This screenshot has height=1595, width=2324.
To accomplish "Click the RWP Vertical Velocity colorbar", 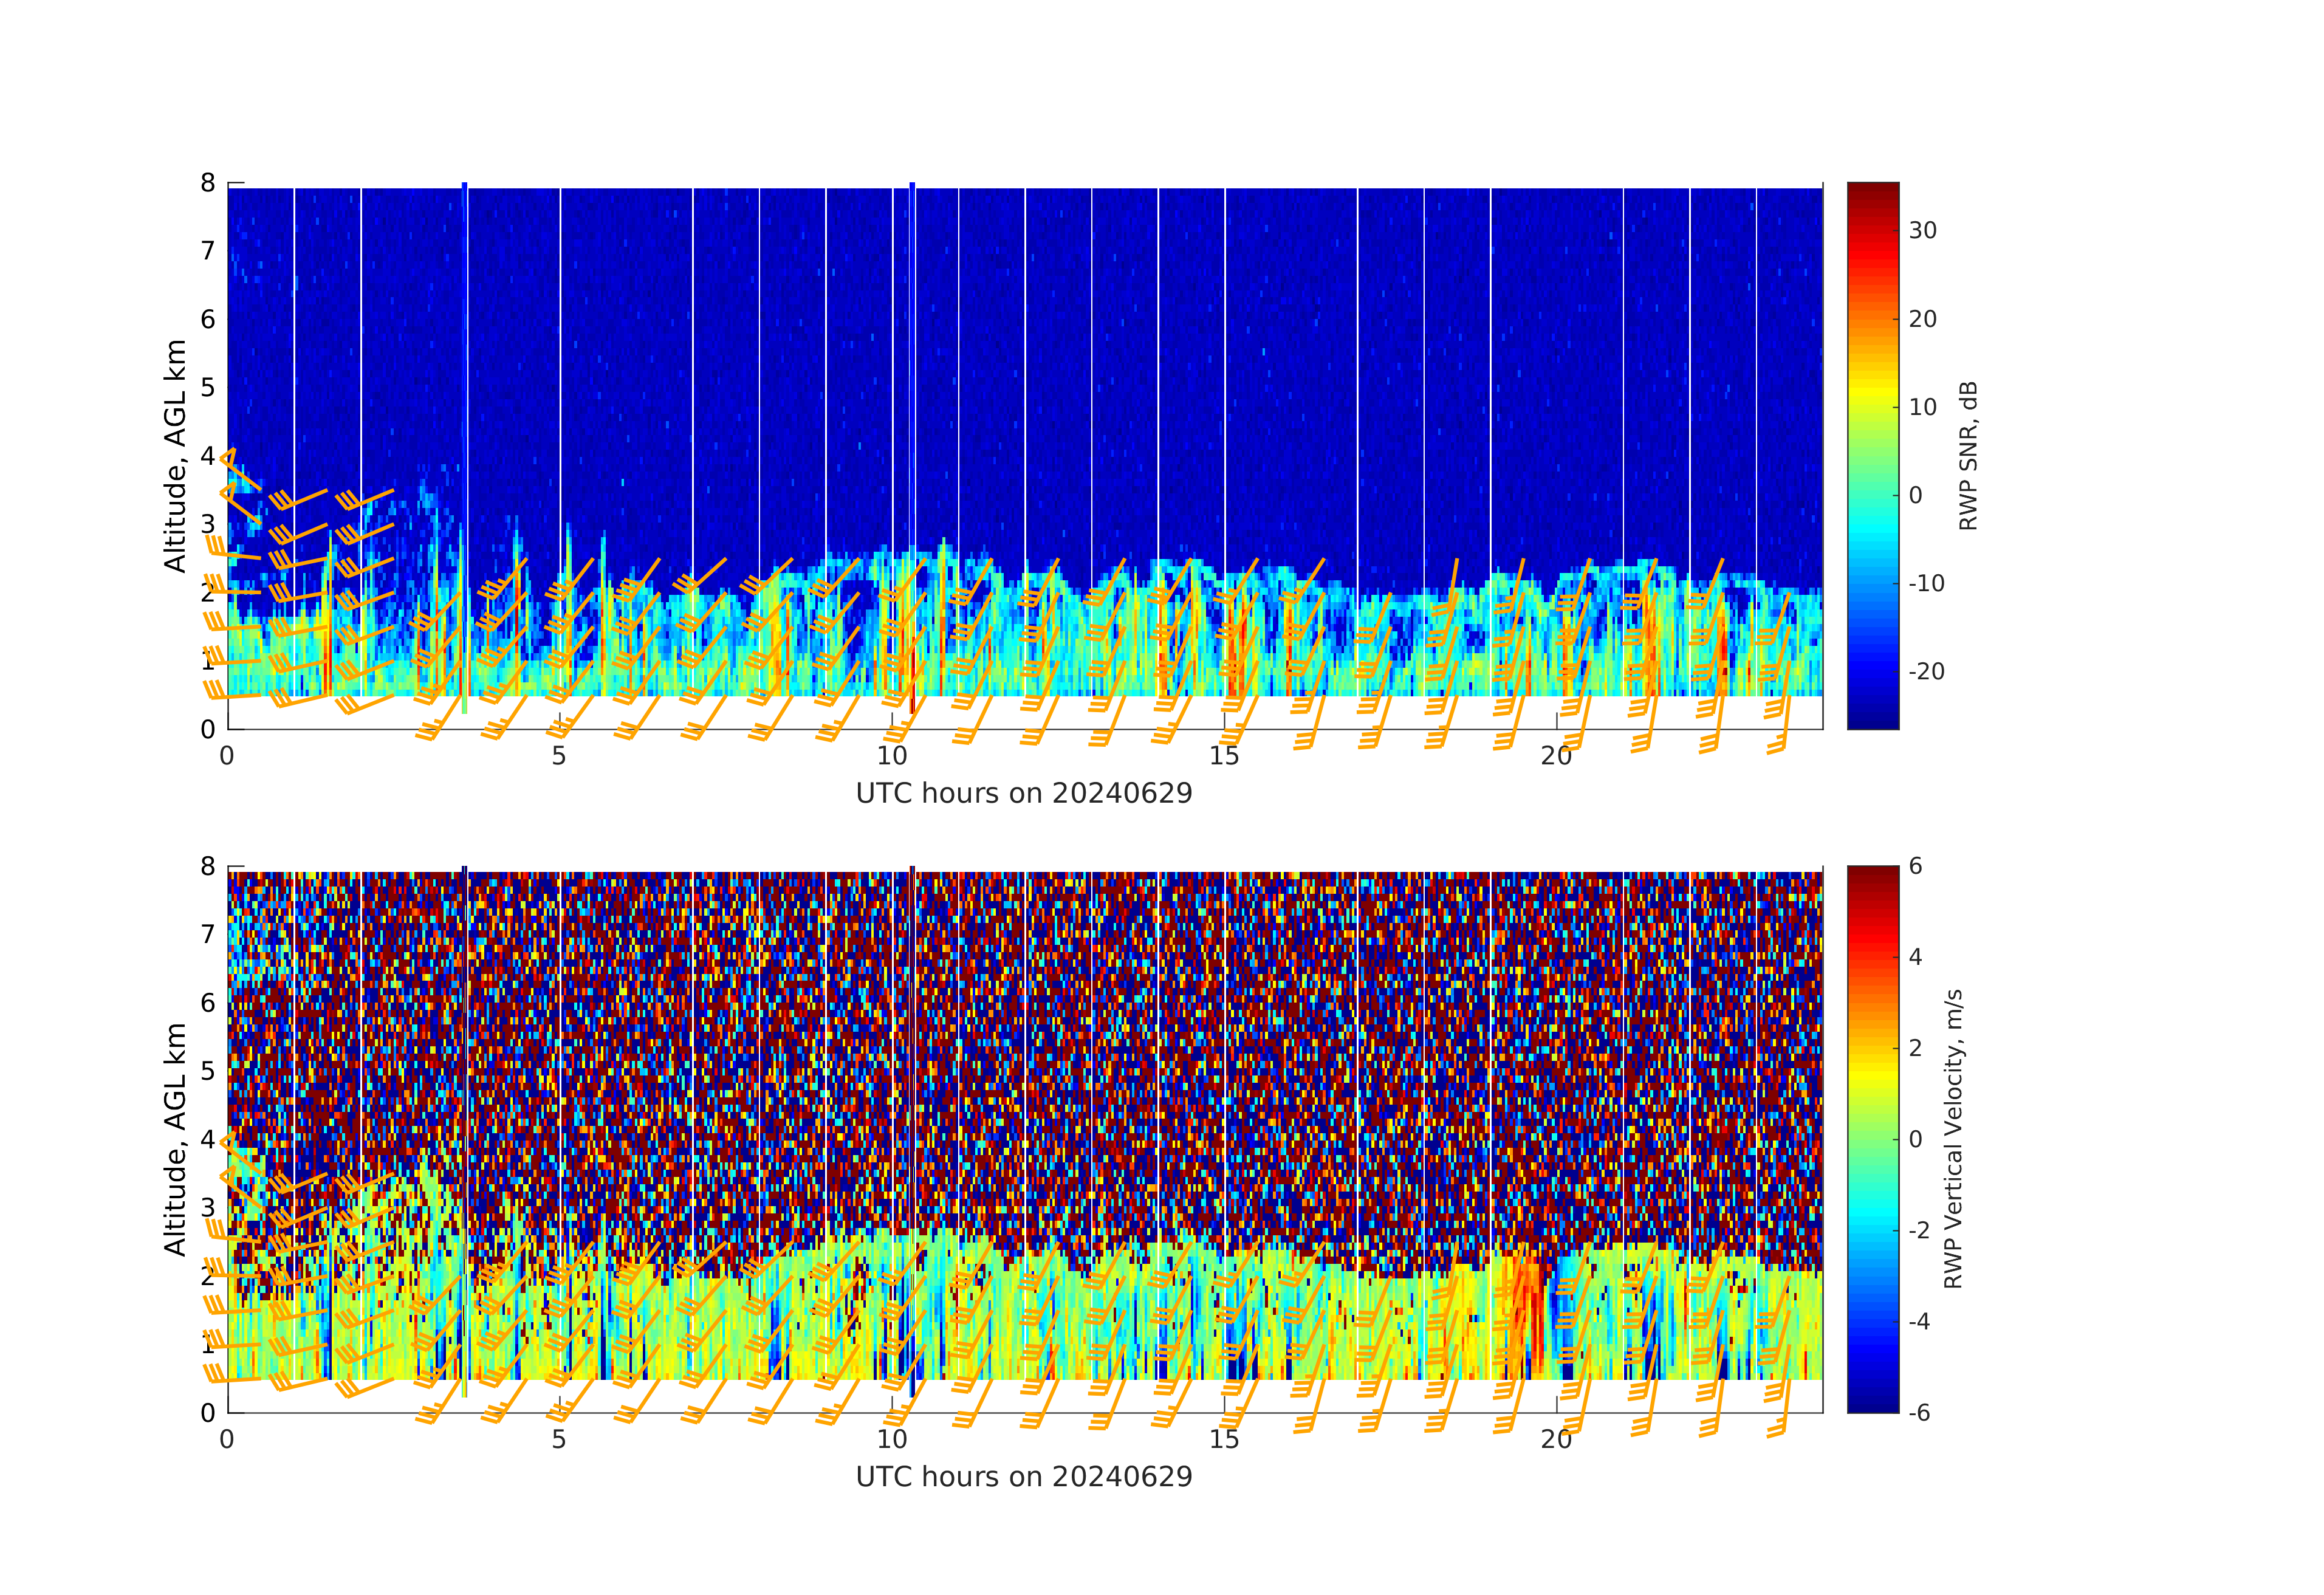I will [1872, 1139].
